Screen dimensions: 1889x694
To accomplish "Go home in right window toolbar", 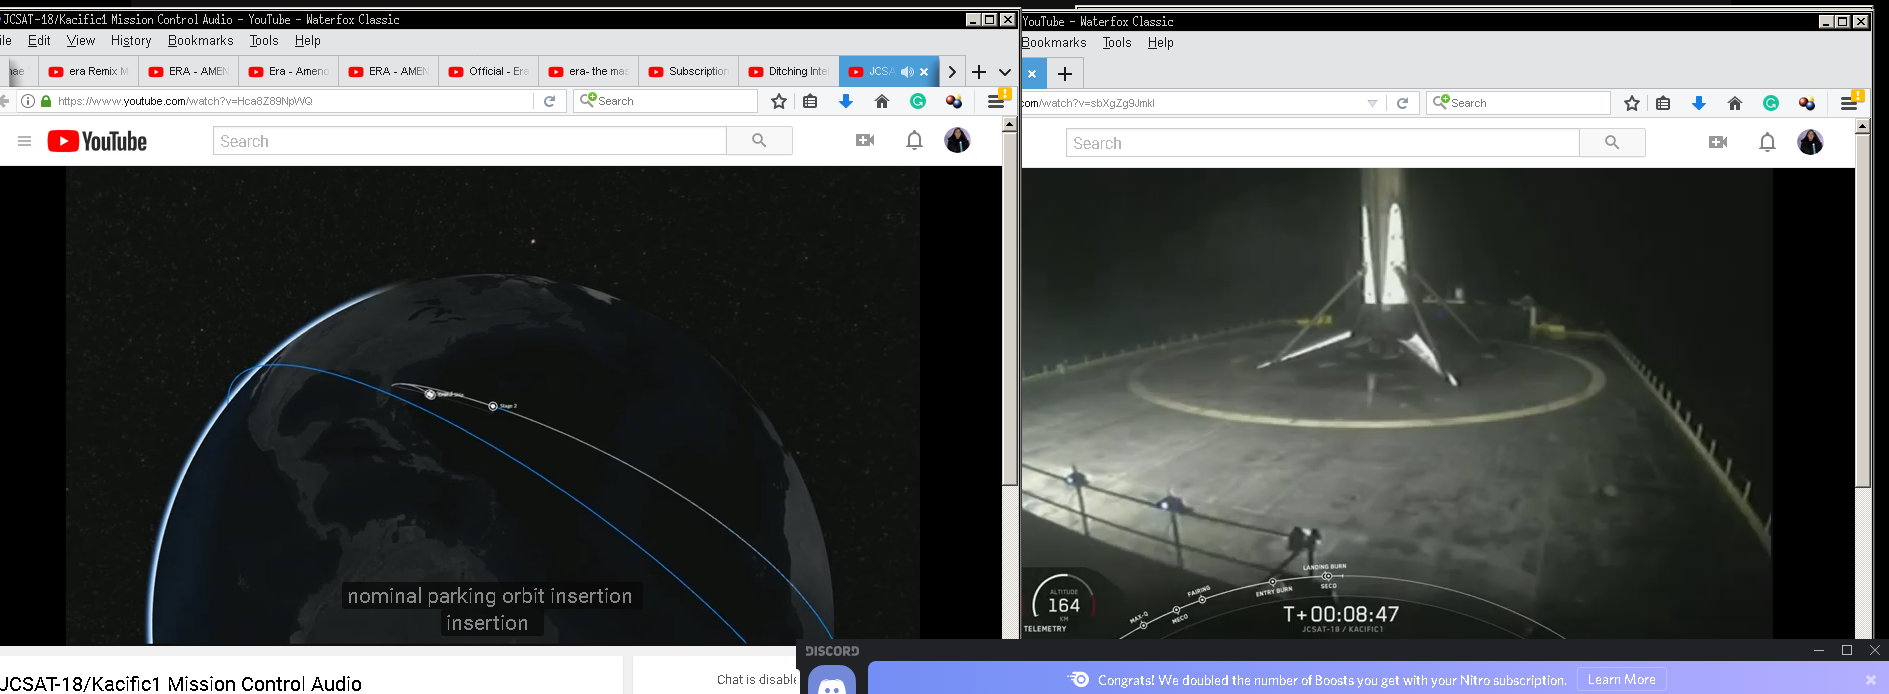I will click(x=1735, y=103).
